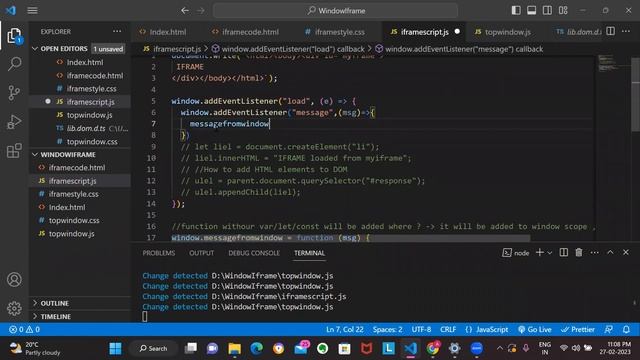Click the editor vertical scrollbar
The height and width of the screenshot is (360, 640).
(x=636, y=95)
